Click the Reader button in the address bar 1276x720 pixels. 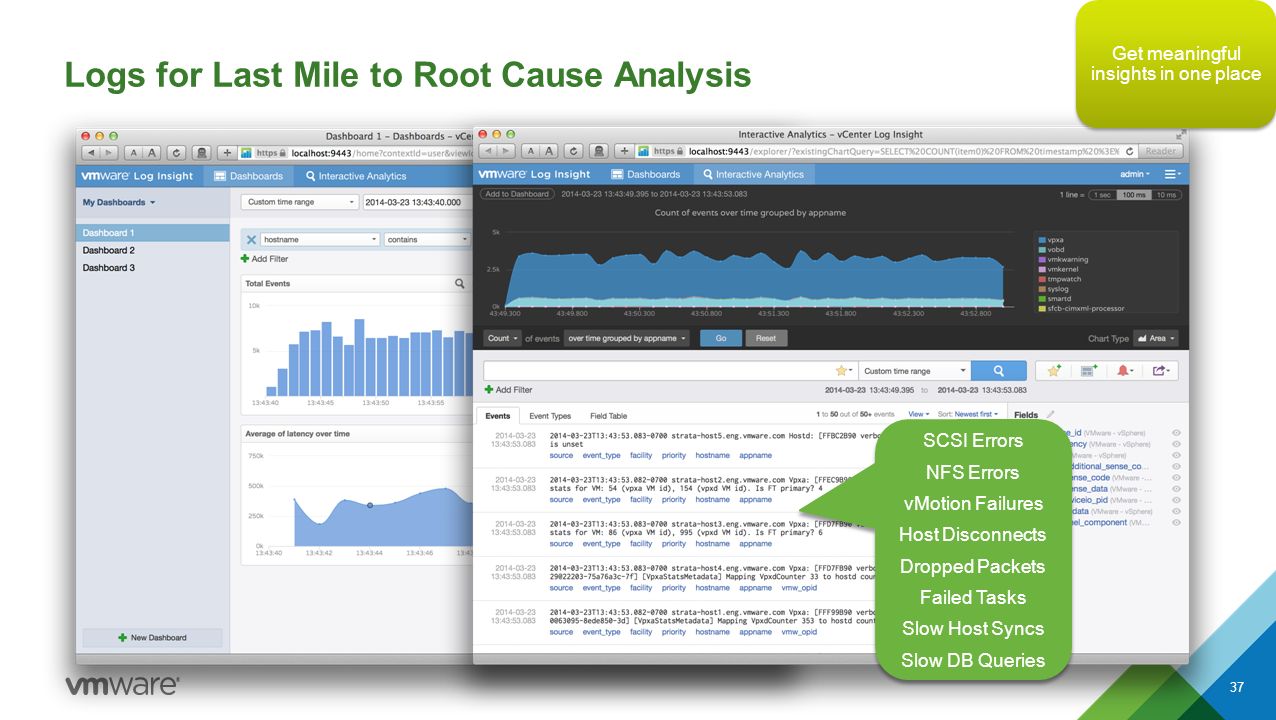[1161, 151]
